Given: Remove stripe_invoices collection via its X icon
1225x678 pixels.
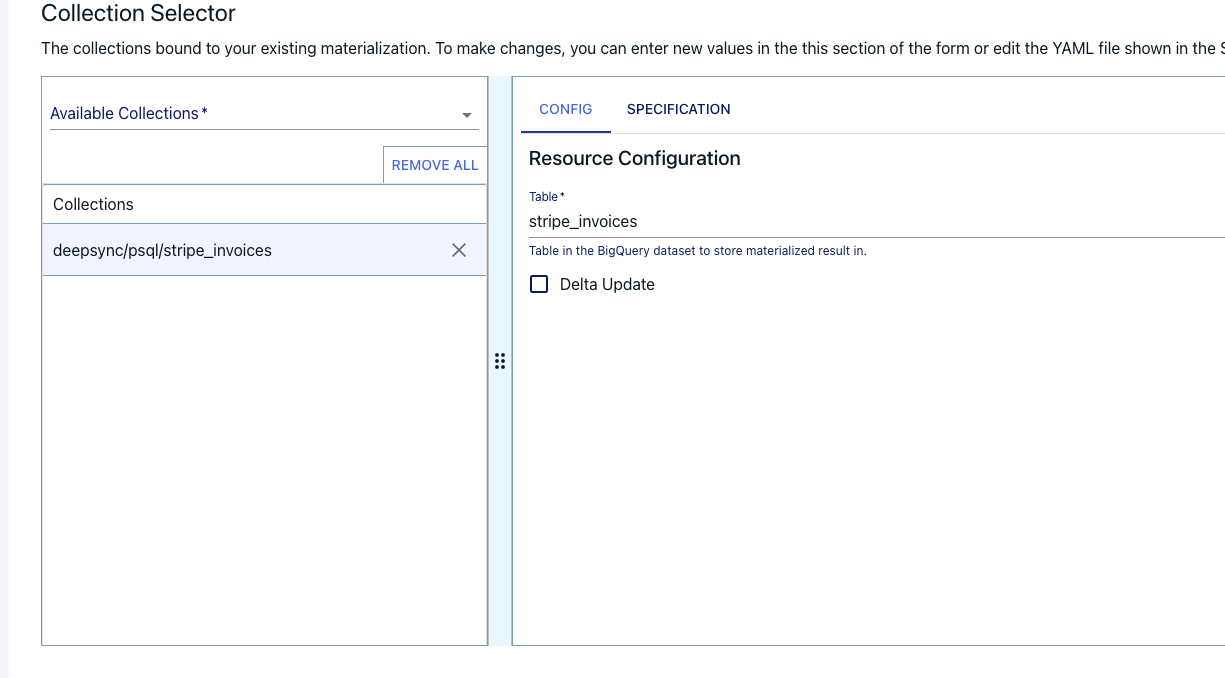Looking at the screenshot, I should pos(459,250).
